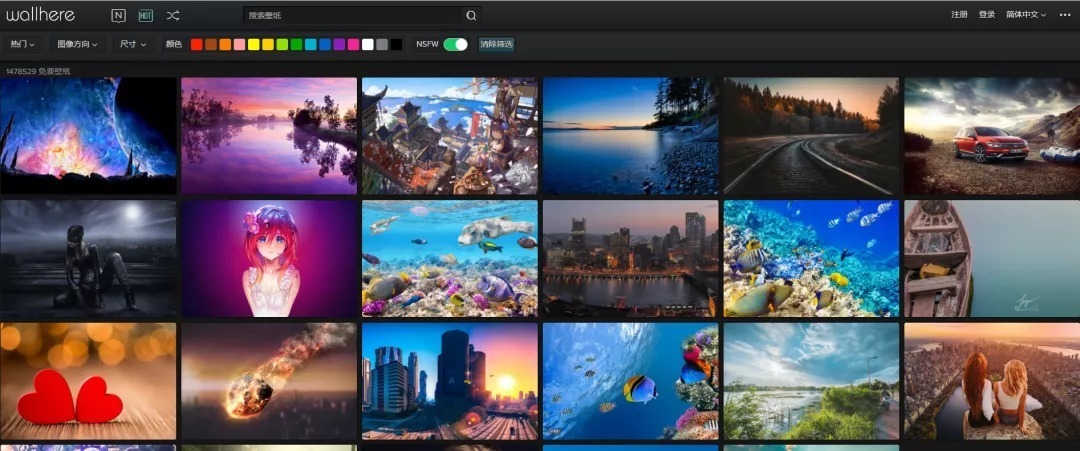Toggle the NSFW switch off
The width and height of the screenshot is (1080, 451).
click(455, 44)
